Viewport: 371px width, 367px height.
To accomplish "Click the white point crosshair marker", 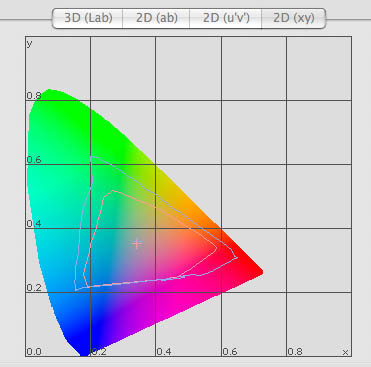I will coord(137,244).
